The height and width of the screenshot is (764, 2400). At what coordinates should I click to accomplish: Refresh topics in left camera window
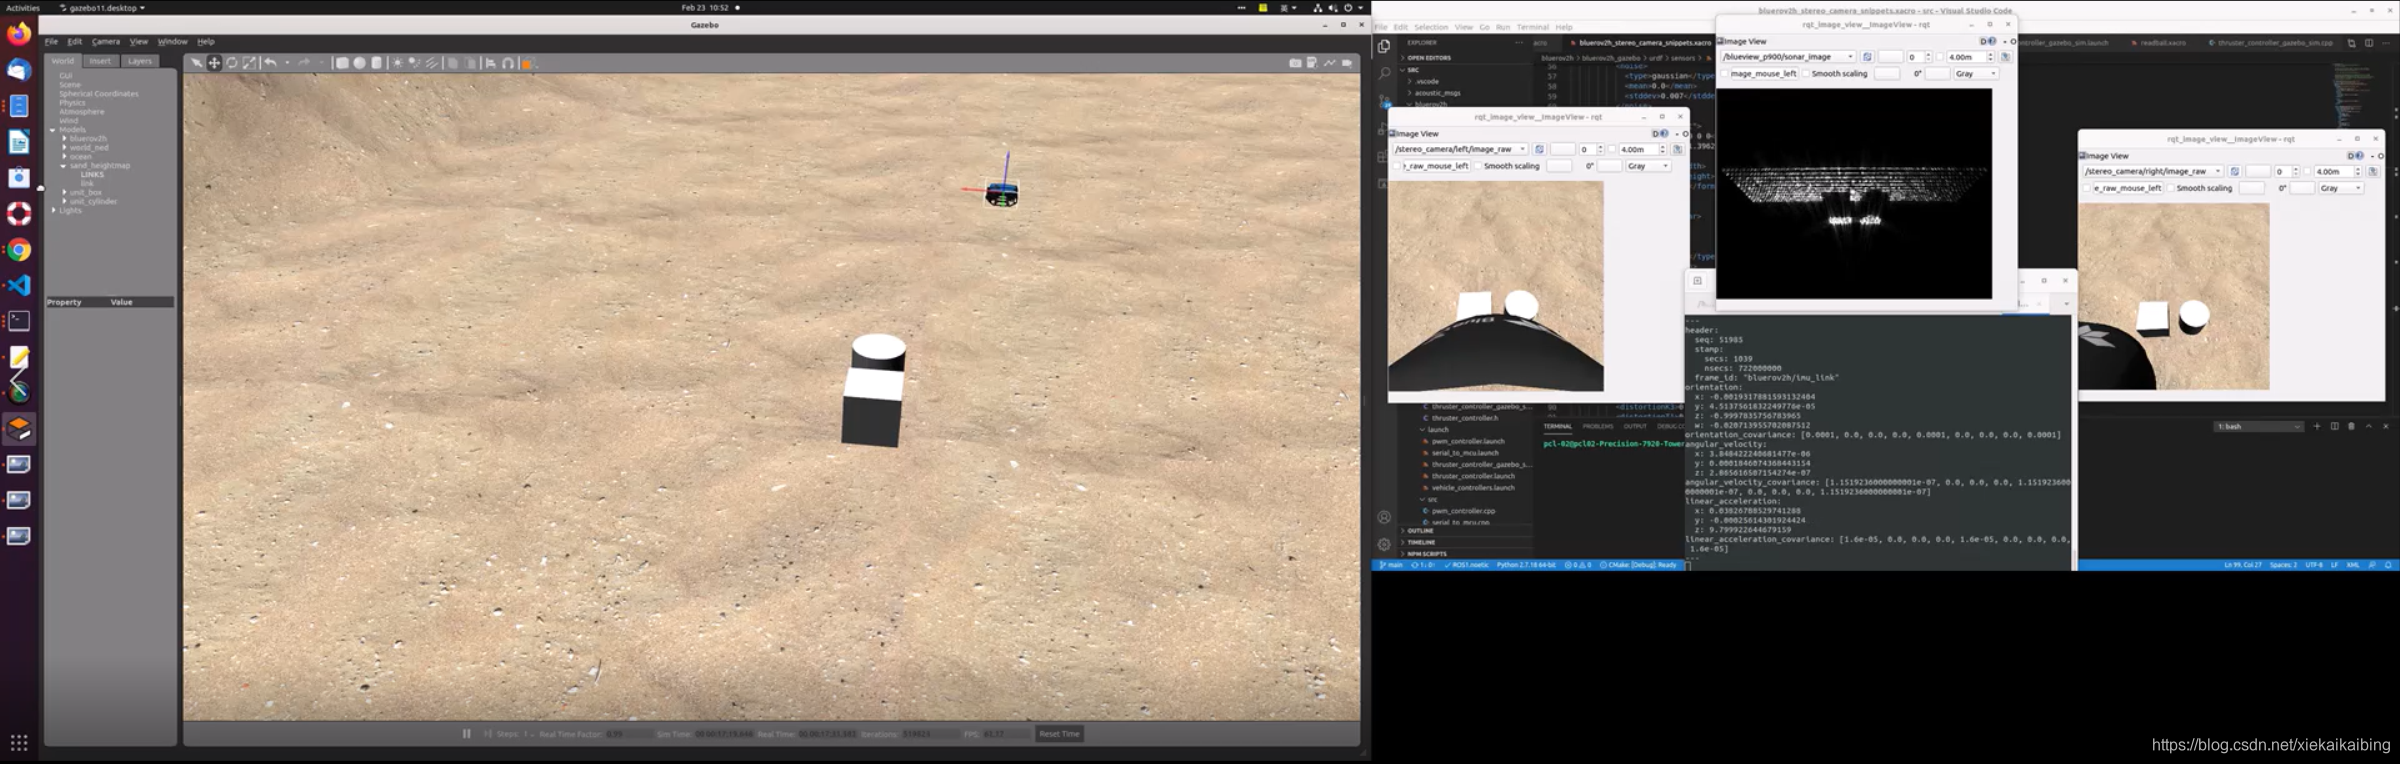coord(1539,149)
